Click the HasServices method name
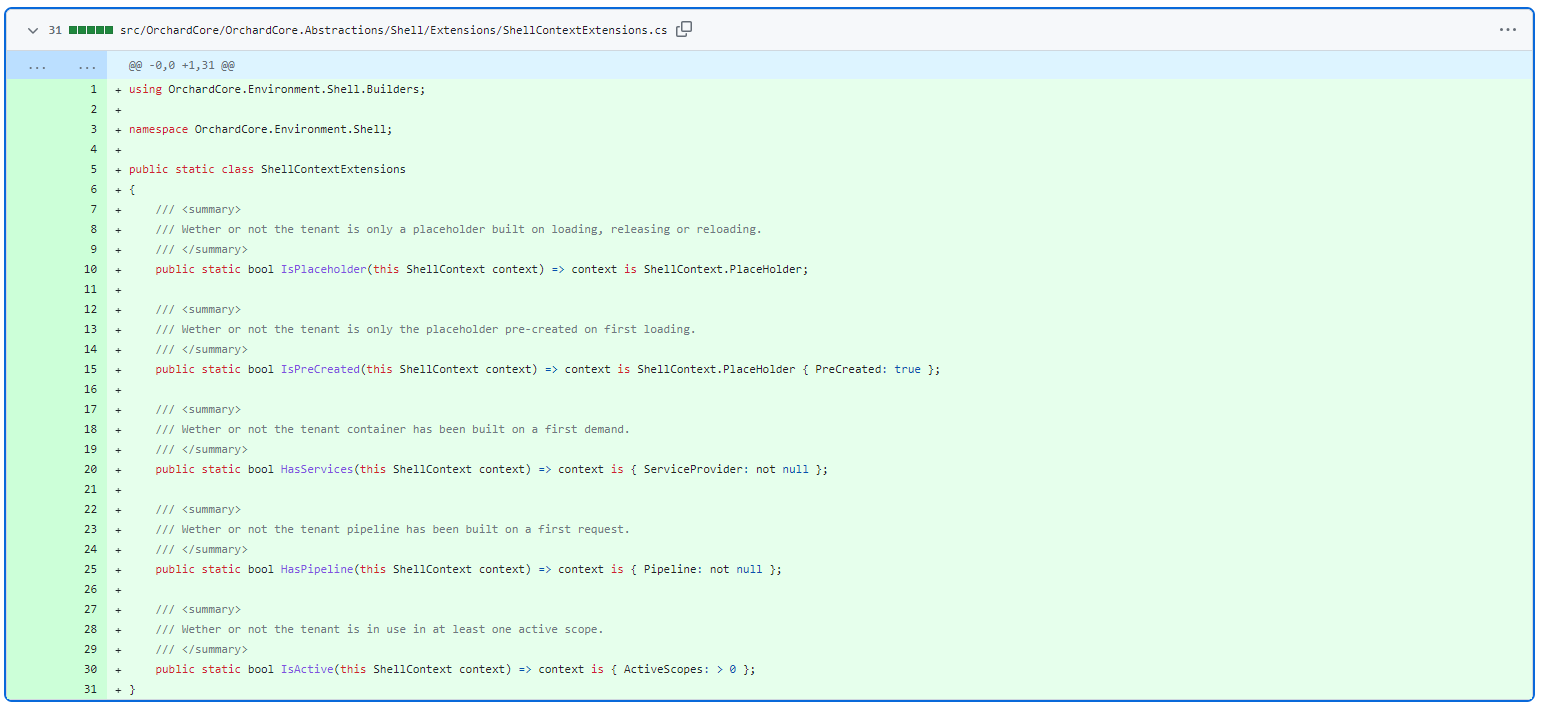The height and width of the screenshot is (708, 1541). click(317, 469)
